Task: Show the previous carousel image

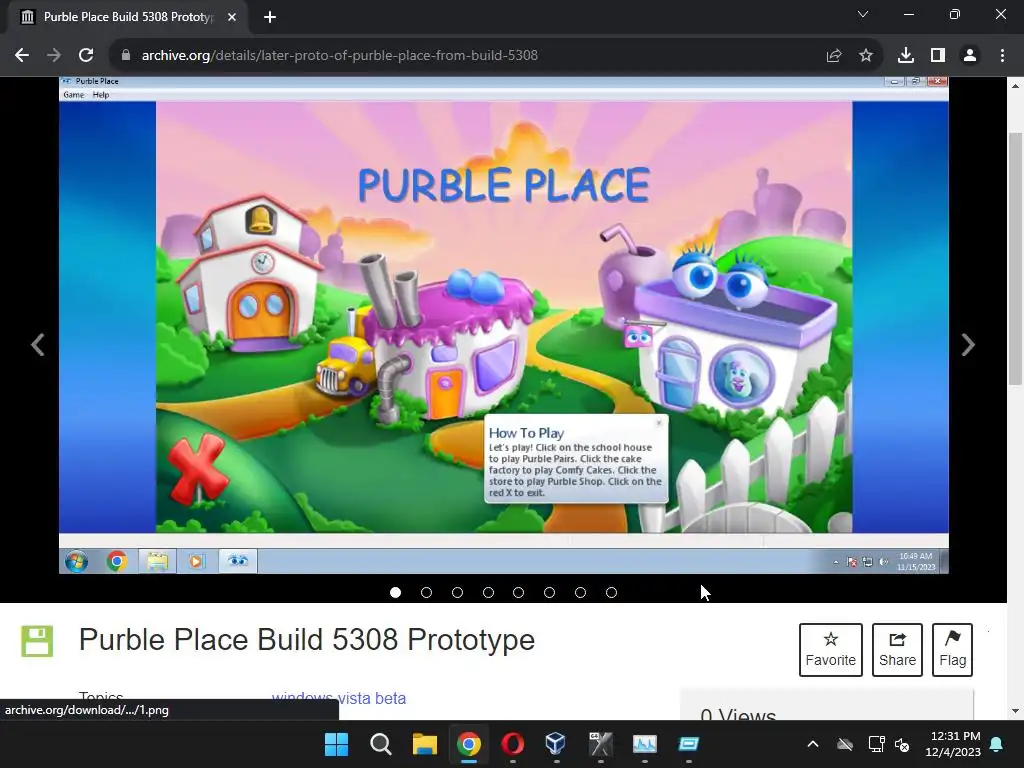Action: click(x=38, y=344)
